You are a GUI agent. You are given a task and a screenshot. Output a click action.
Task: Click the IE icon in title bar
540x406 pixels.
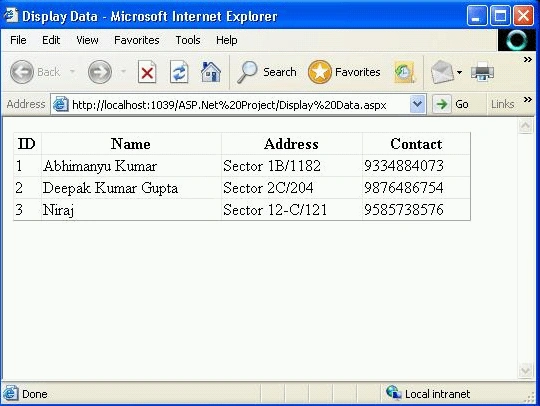pos(10,15)
